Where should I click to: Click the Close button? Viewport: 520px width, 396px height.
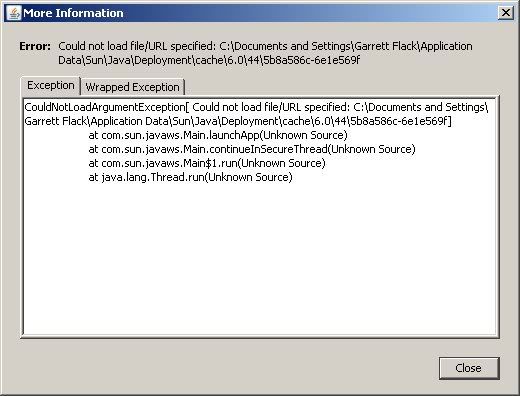point(469,368)
